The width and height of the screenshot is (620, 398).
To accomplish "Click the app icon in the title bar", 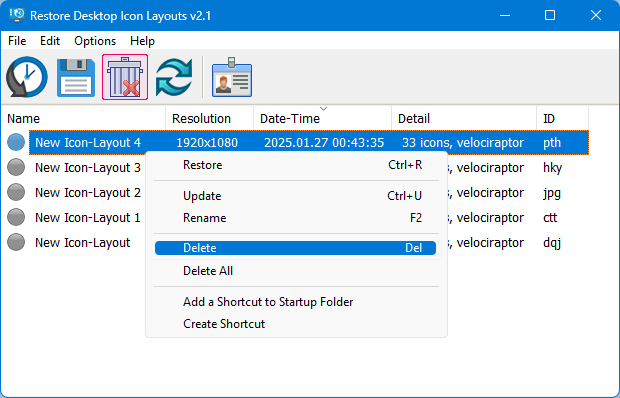I will tap(17, 15).
